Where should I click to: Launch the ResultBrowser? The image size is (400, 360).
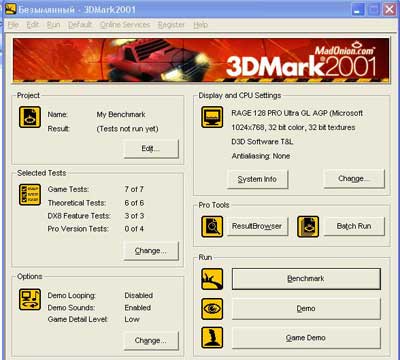[257, 226]
